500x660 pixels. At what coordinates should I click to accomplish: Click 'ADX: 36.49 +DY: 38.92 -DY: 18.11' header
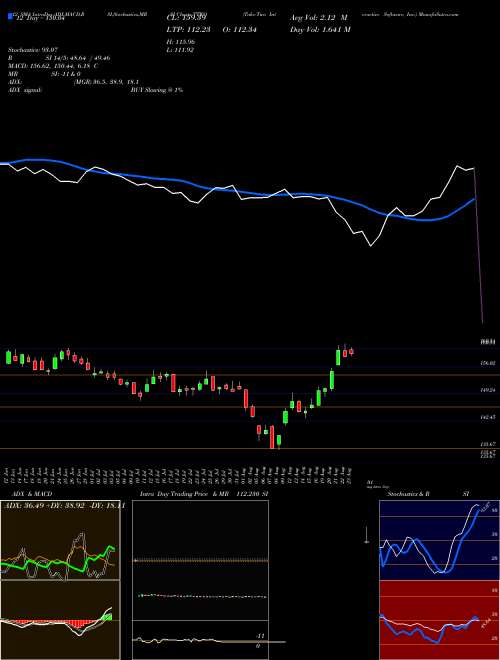pos(62,505)
